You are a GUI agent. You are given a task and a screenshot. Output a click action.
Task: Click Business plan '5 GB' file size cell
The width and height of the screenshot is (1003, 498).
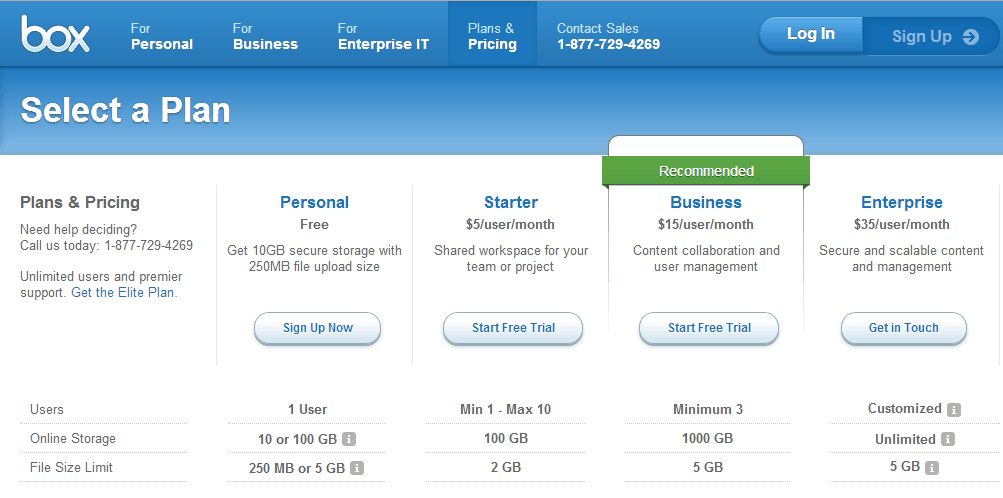click(x=707, y=468)
